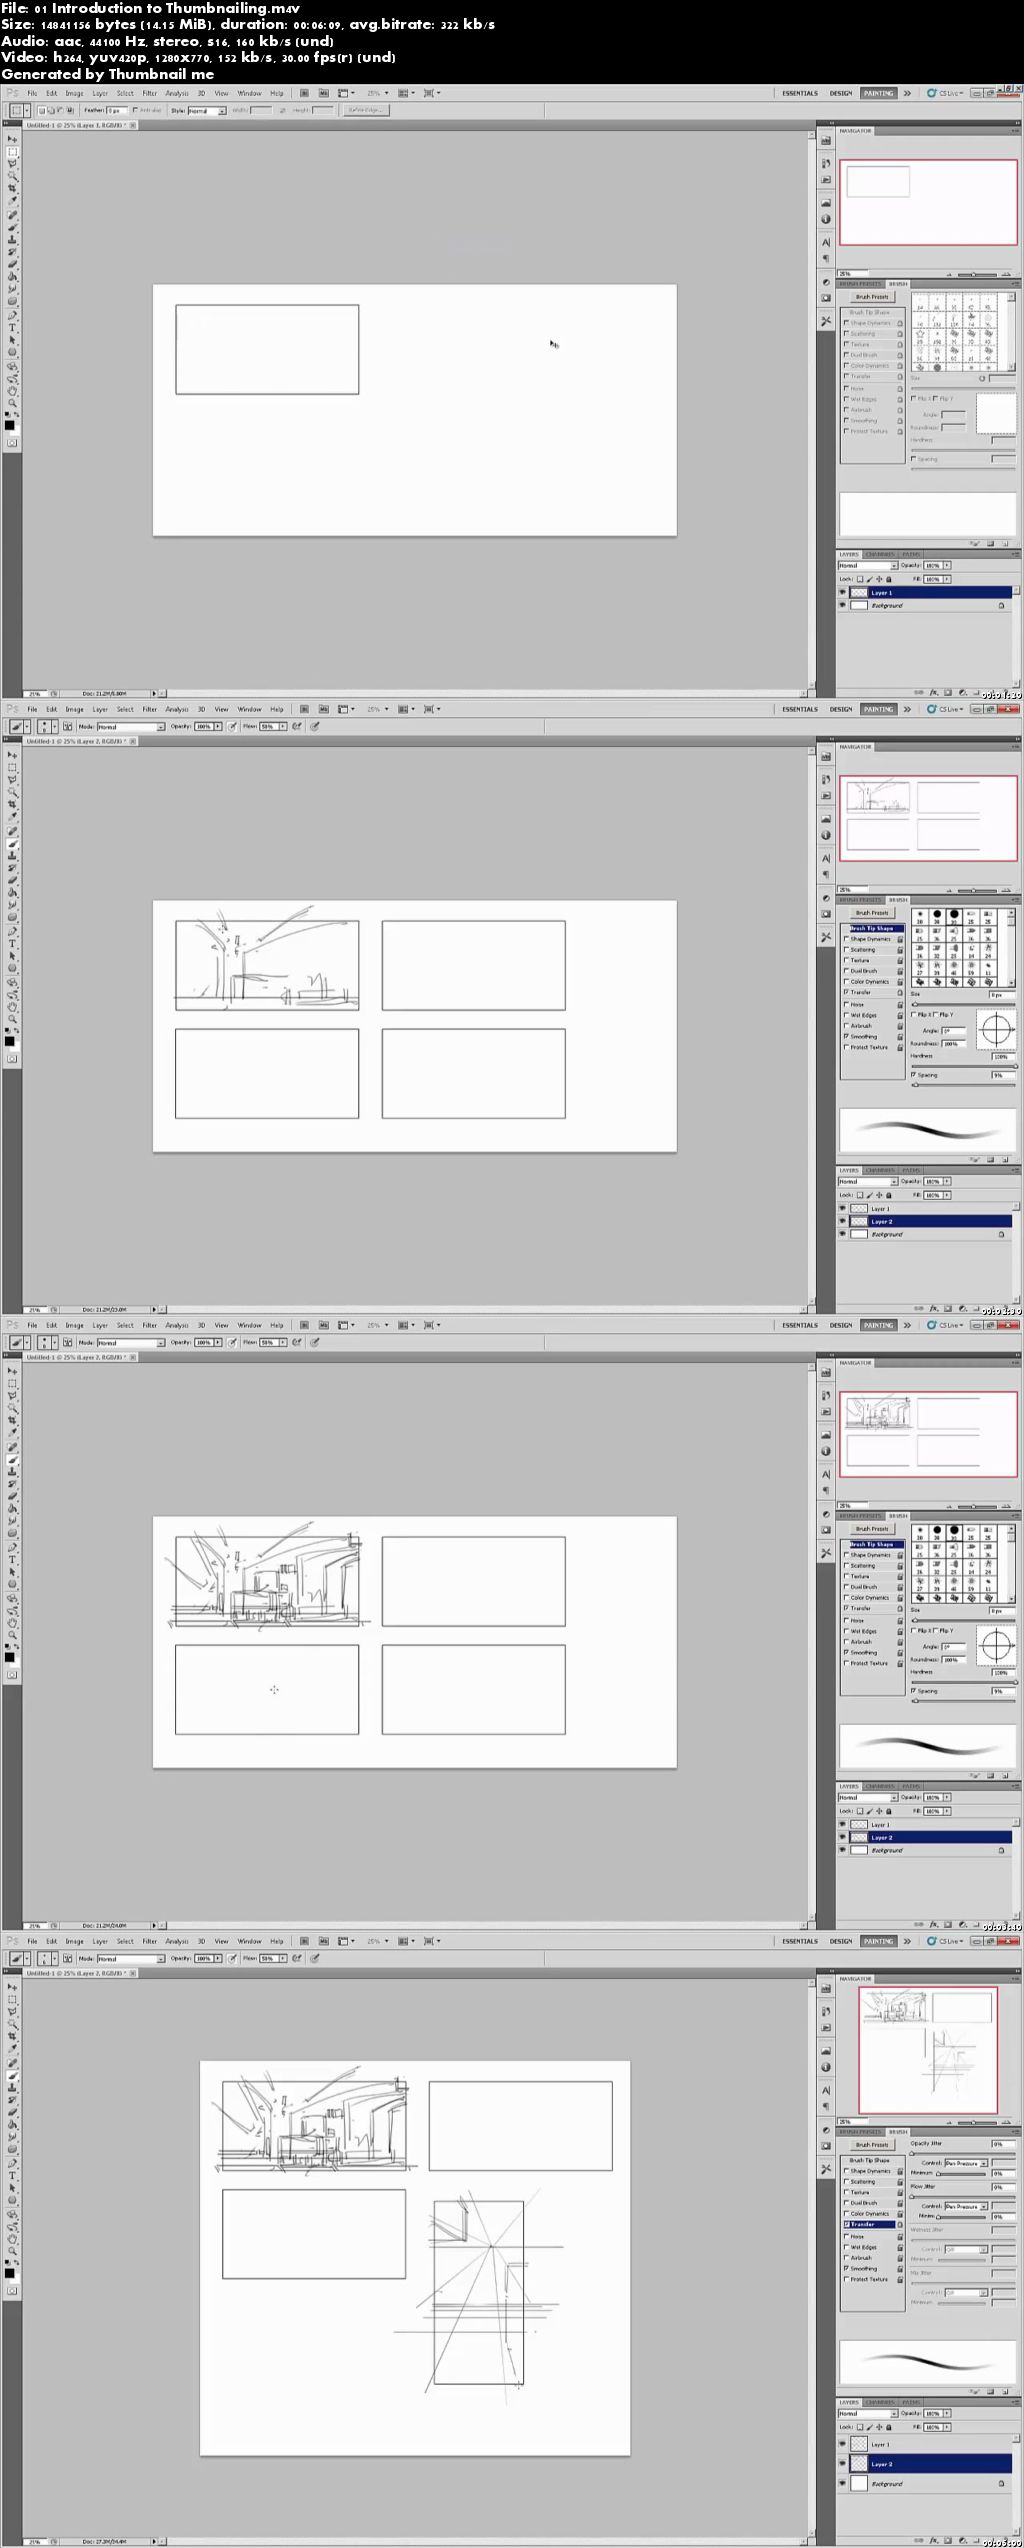The image size is (1024, 2548).
Task: Open the Character panel icon in first frame
Action: (826, 242)
